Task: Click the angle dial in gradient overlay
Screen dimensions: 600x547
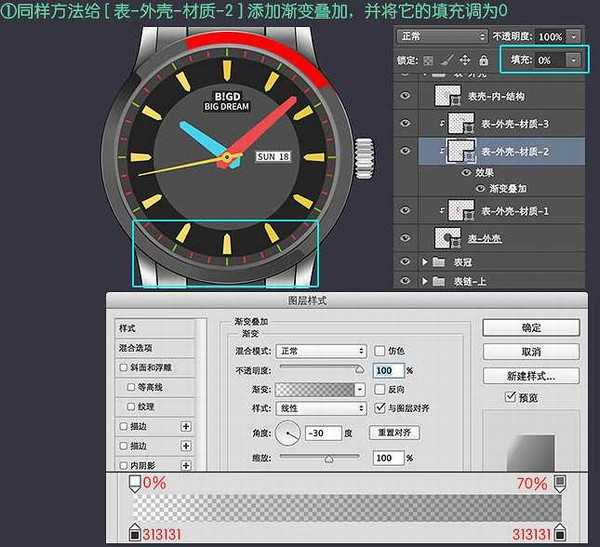Action: 288,433
